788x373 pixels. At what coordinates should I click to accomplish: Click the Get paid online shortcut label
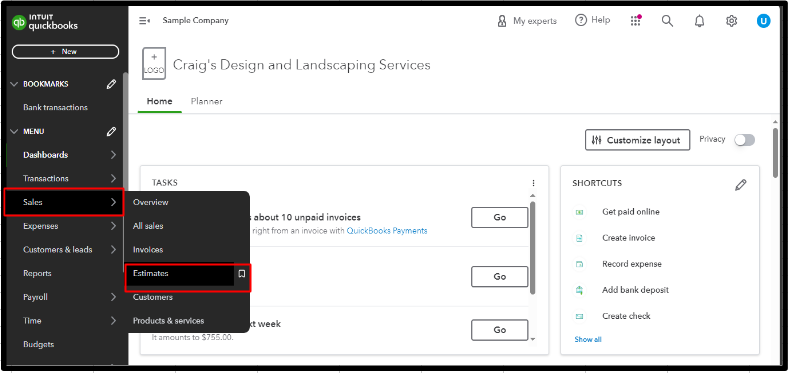coord(631,212)
